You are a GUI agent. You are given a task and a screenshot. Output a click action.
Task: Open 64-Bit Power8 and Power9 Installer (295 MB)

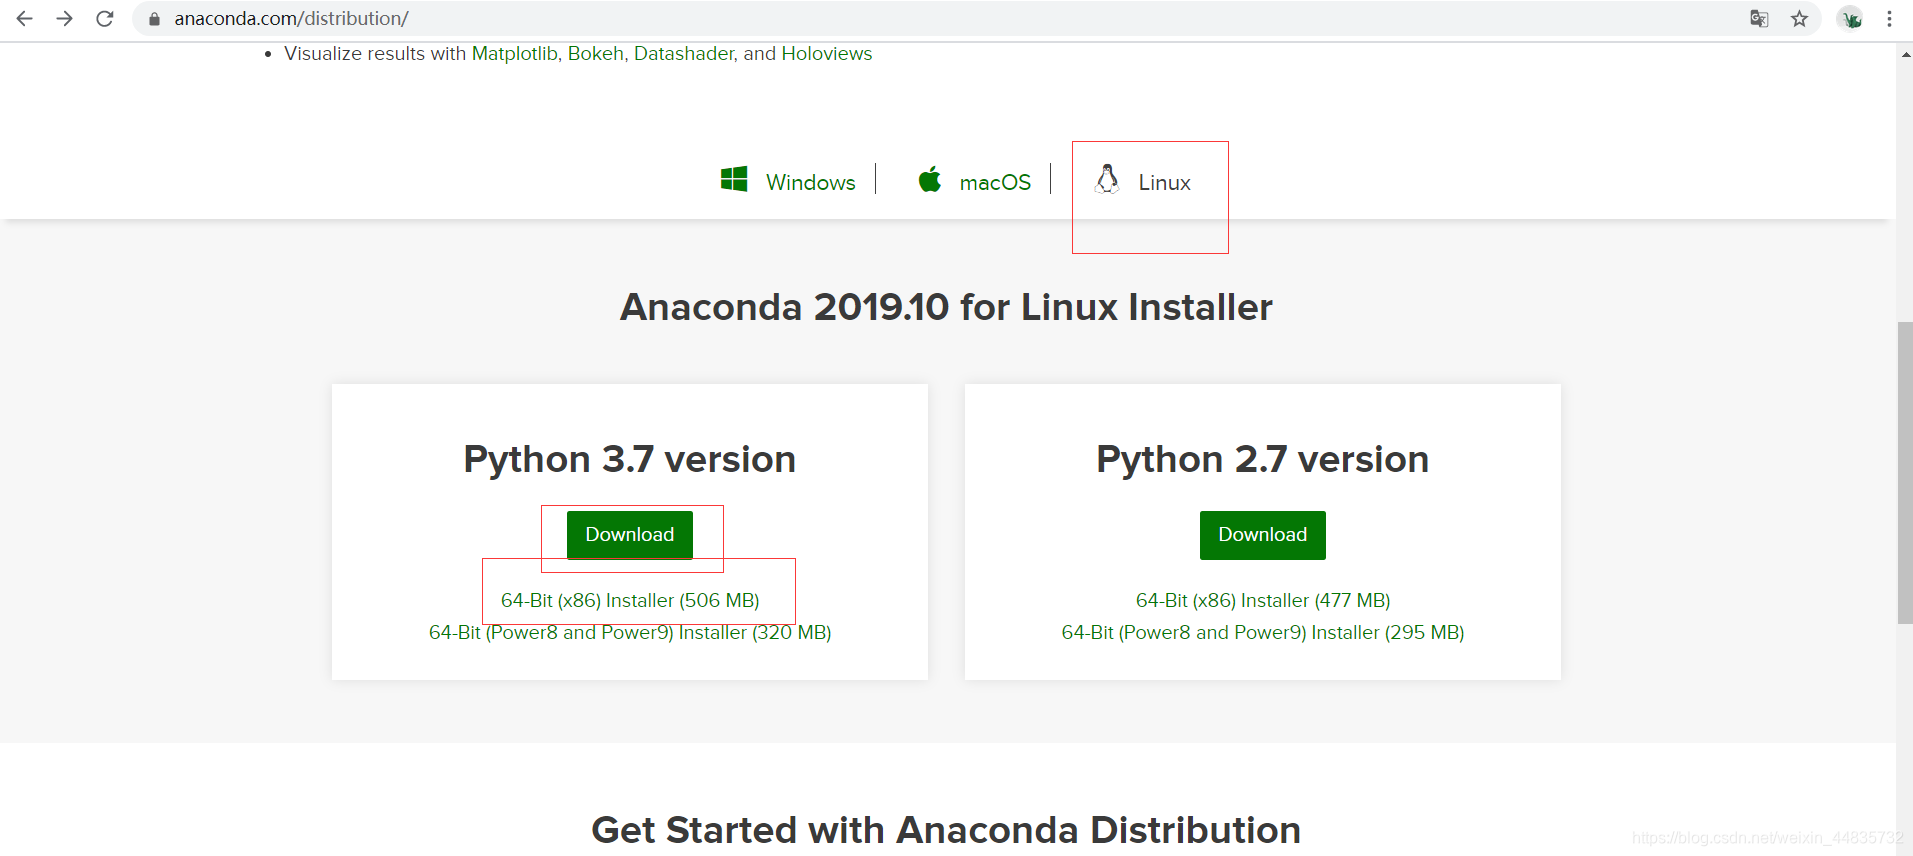point(1263,632)
